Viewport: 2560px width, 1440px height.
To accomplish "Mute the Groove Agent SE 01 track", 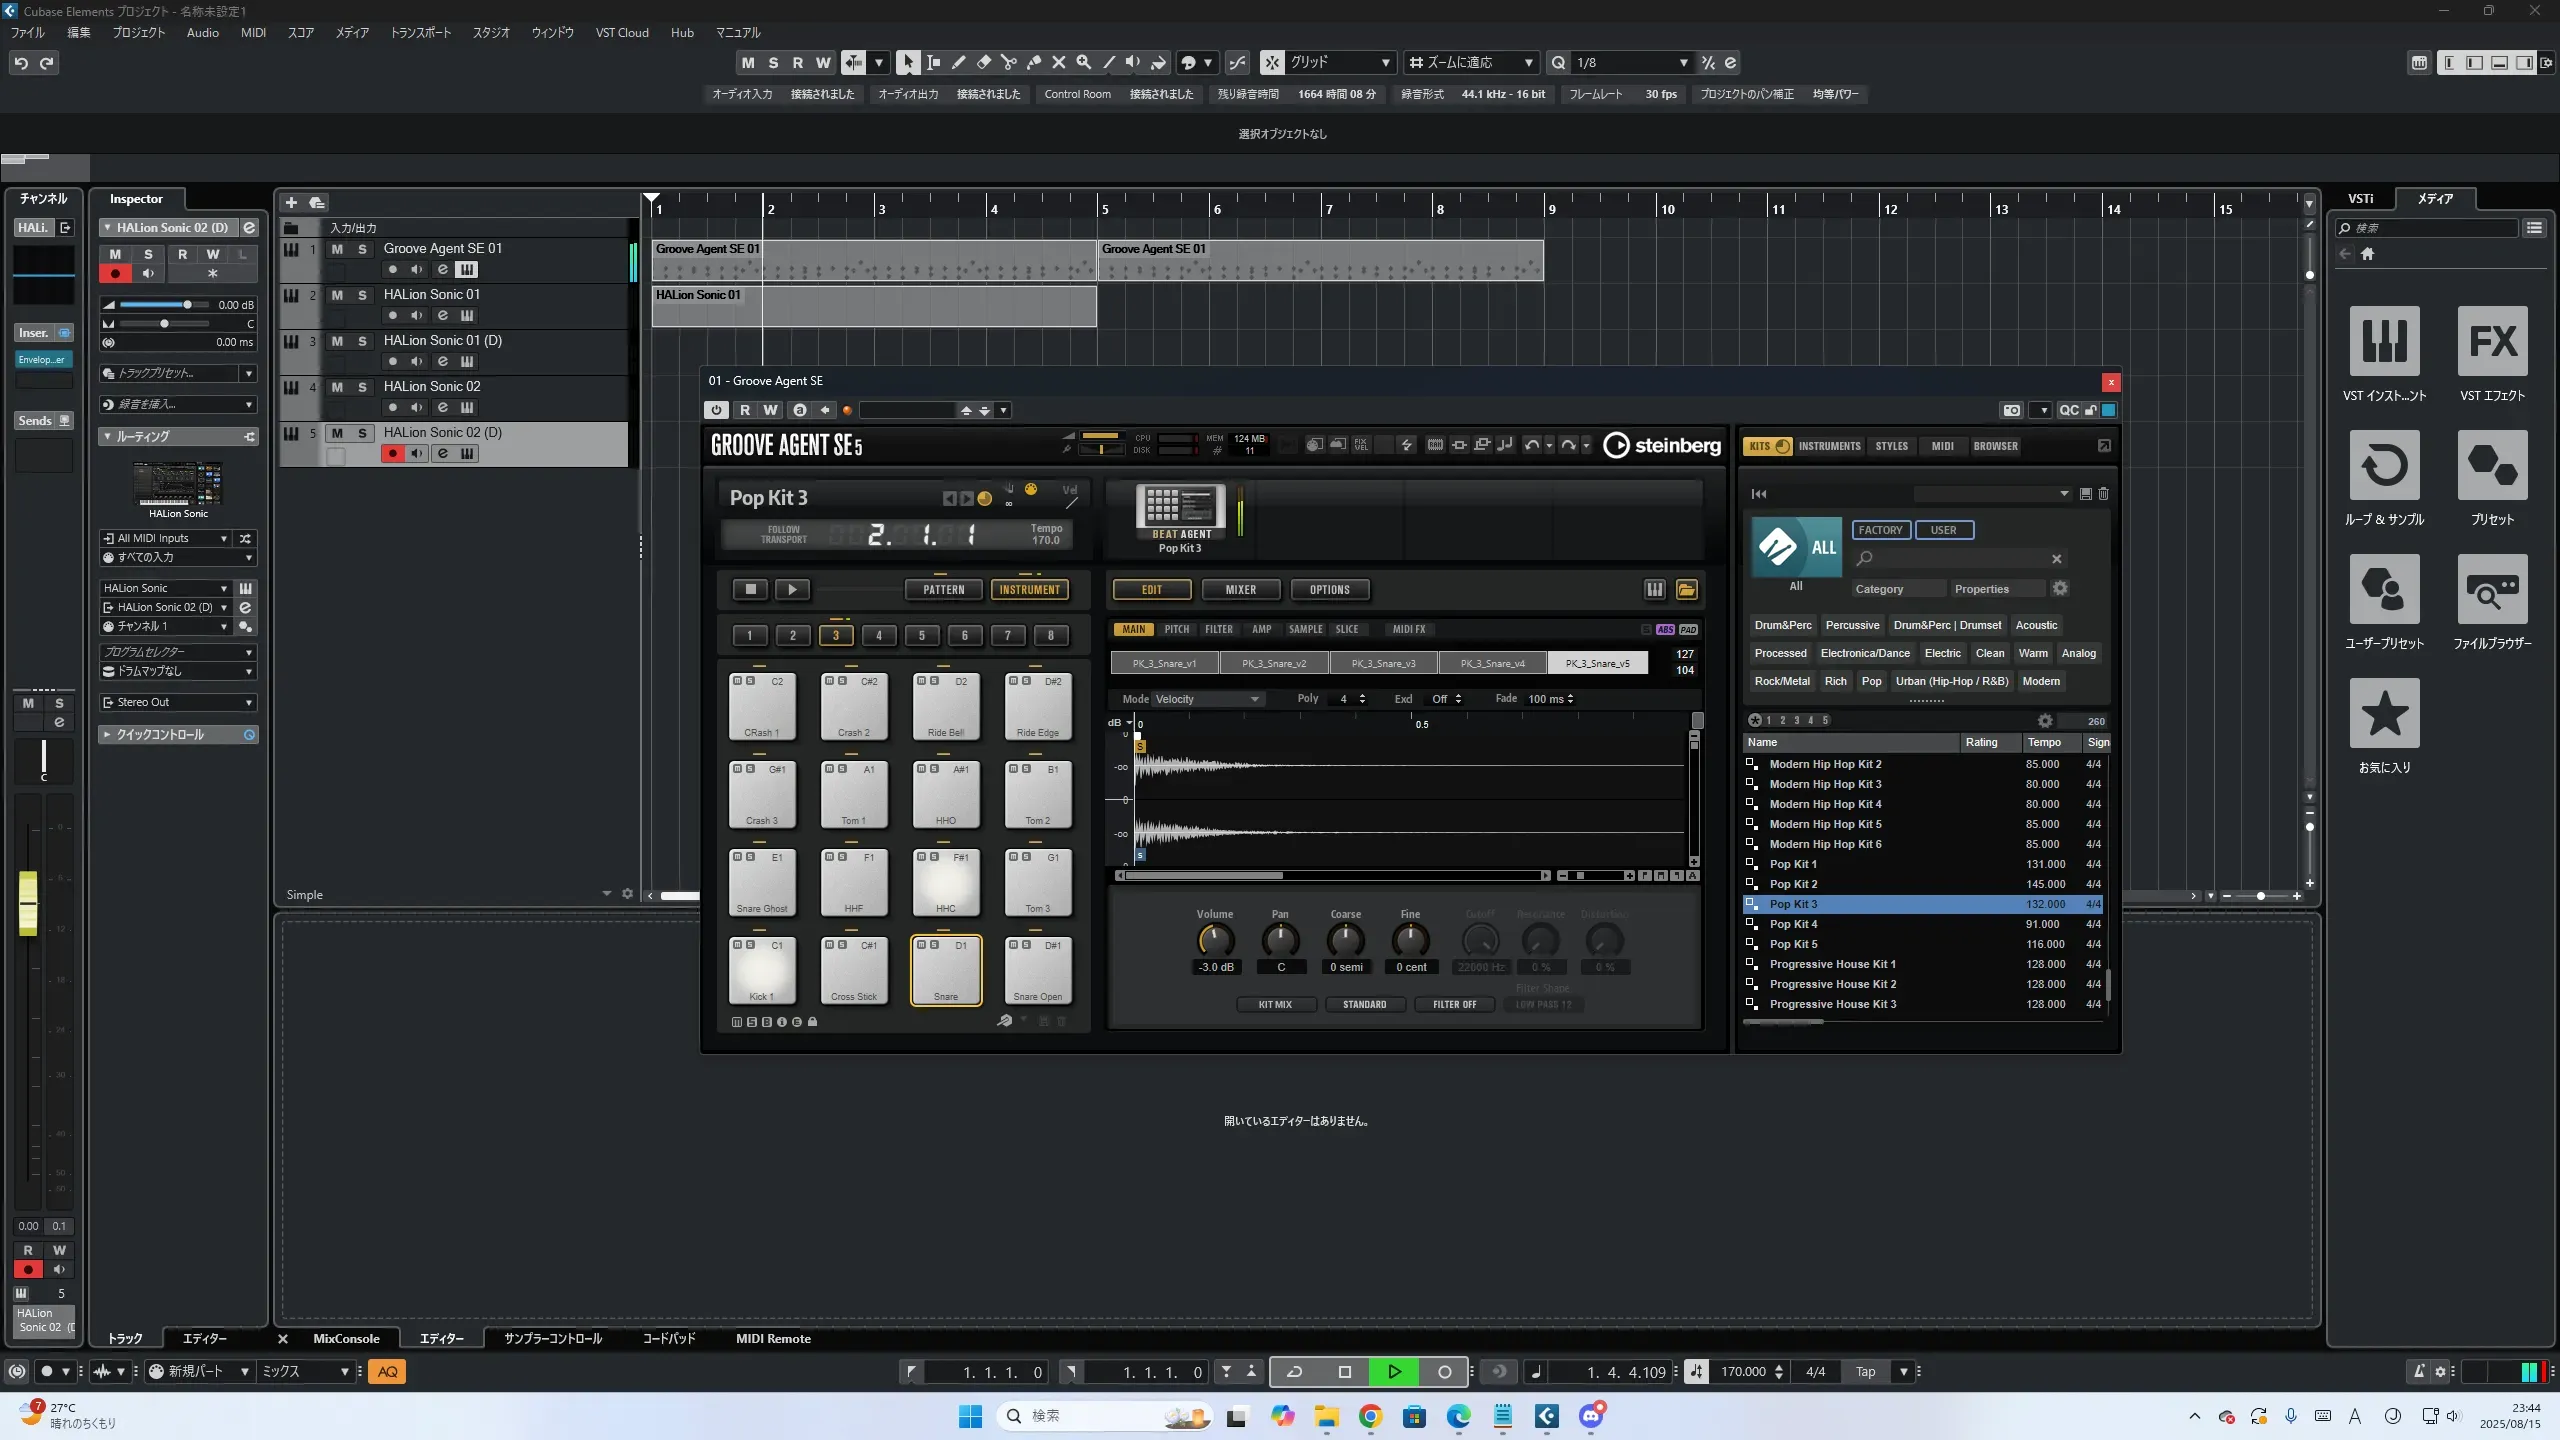I will tap(337, 249).
